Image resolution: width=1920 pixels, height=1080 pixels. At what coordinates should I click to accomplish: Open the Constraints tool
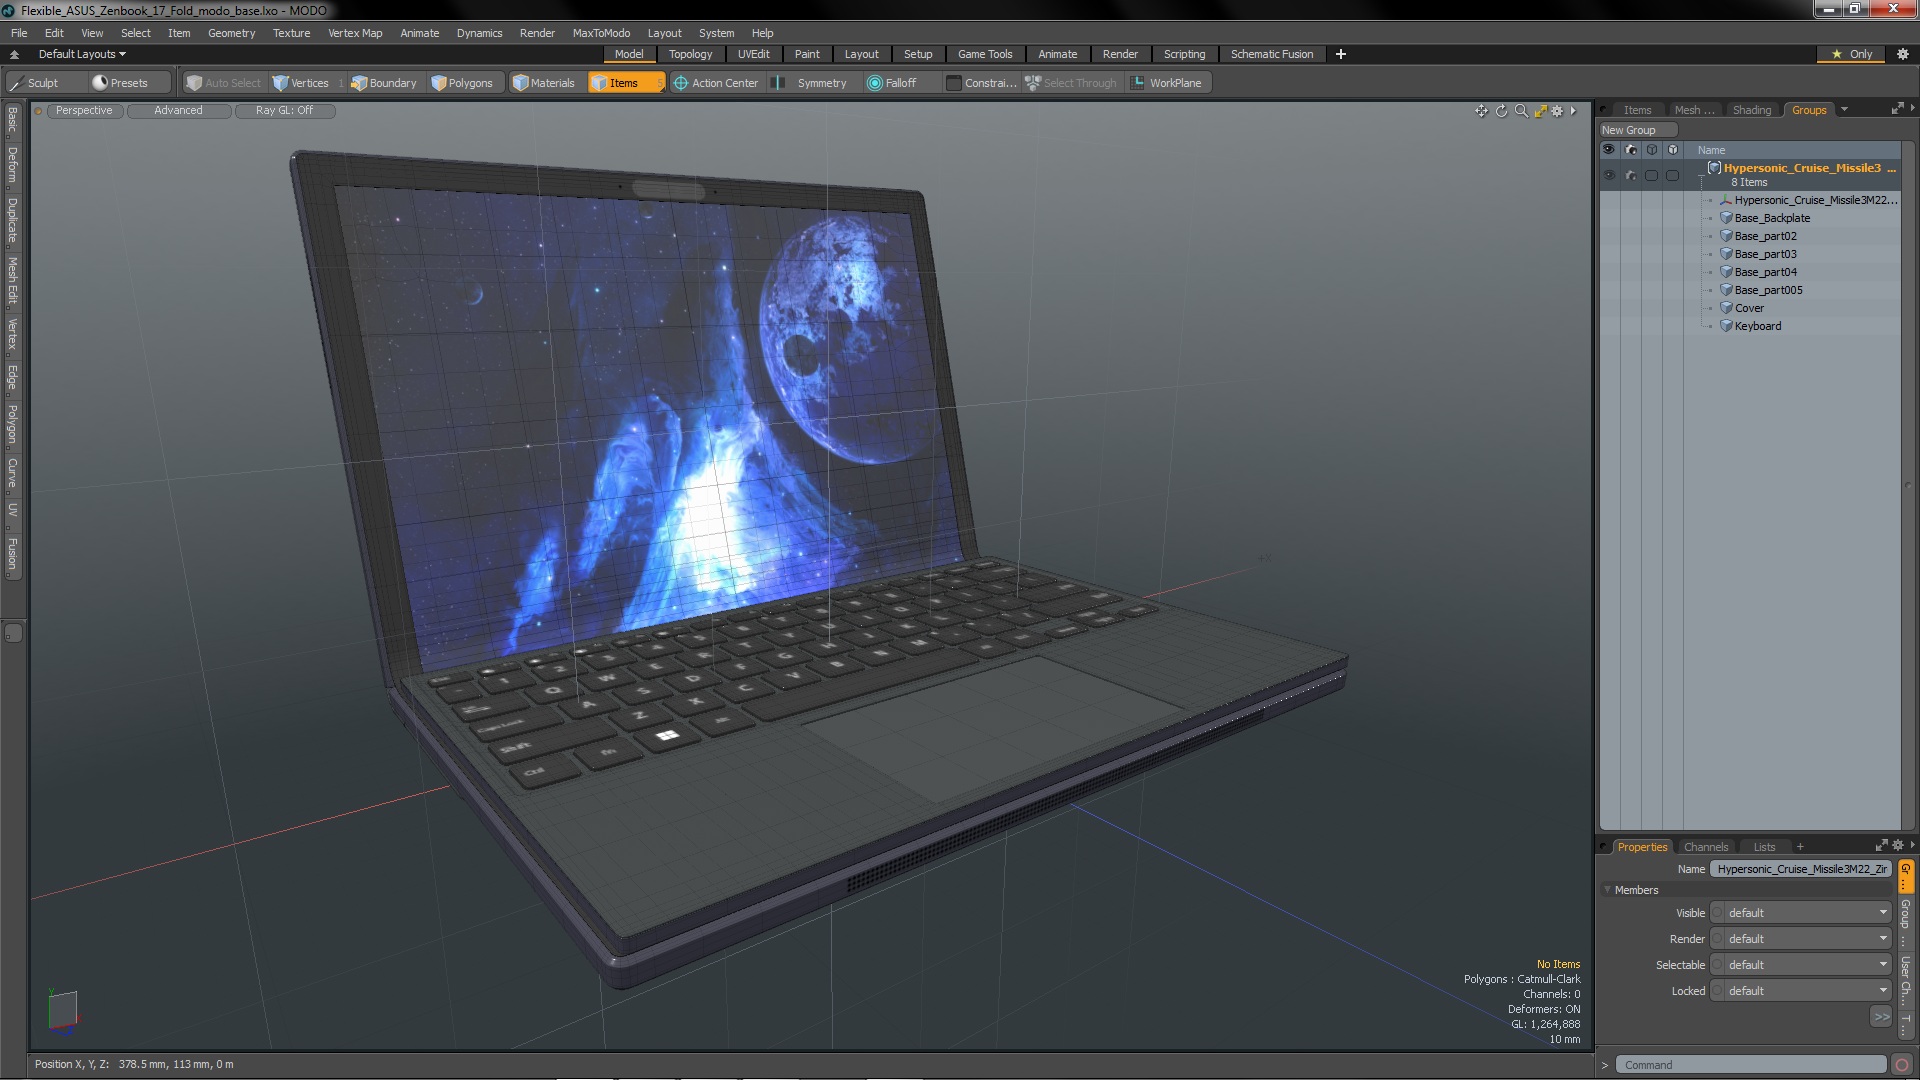click(x=981, y=83)
